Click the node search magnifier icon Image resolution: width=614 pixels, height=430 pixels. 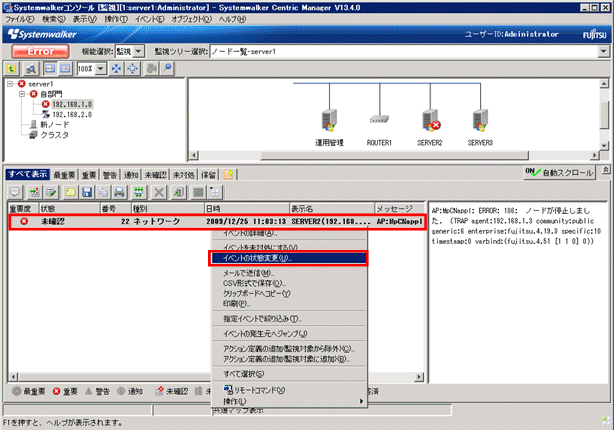click(x=31, y=69)
